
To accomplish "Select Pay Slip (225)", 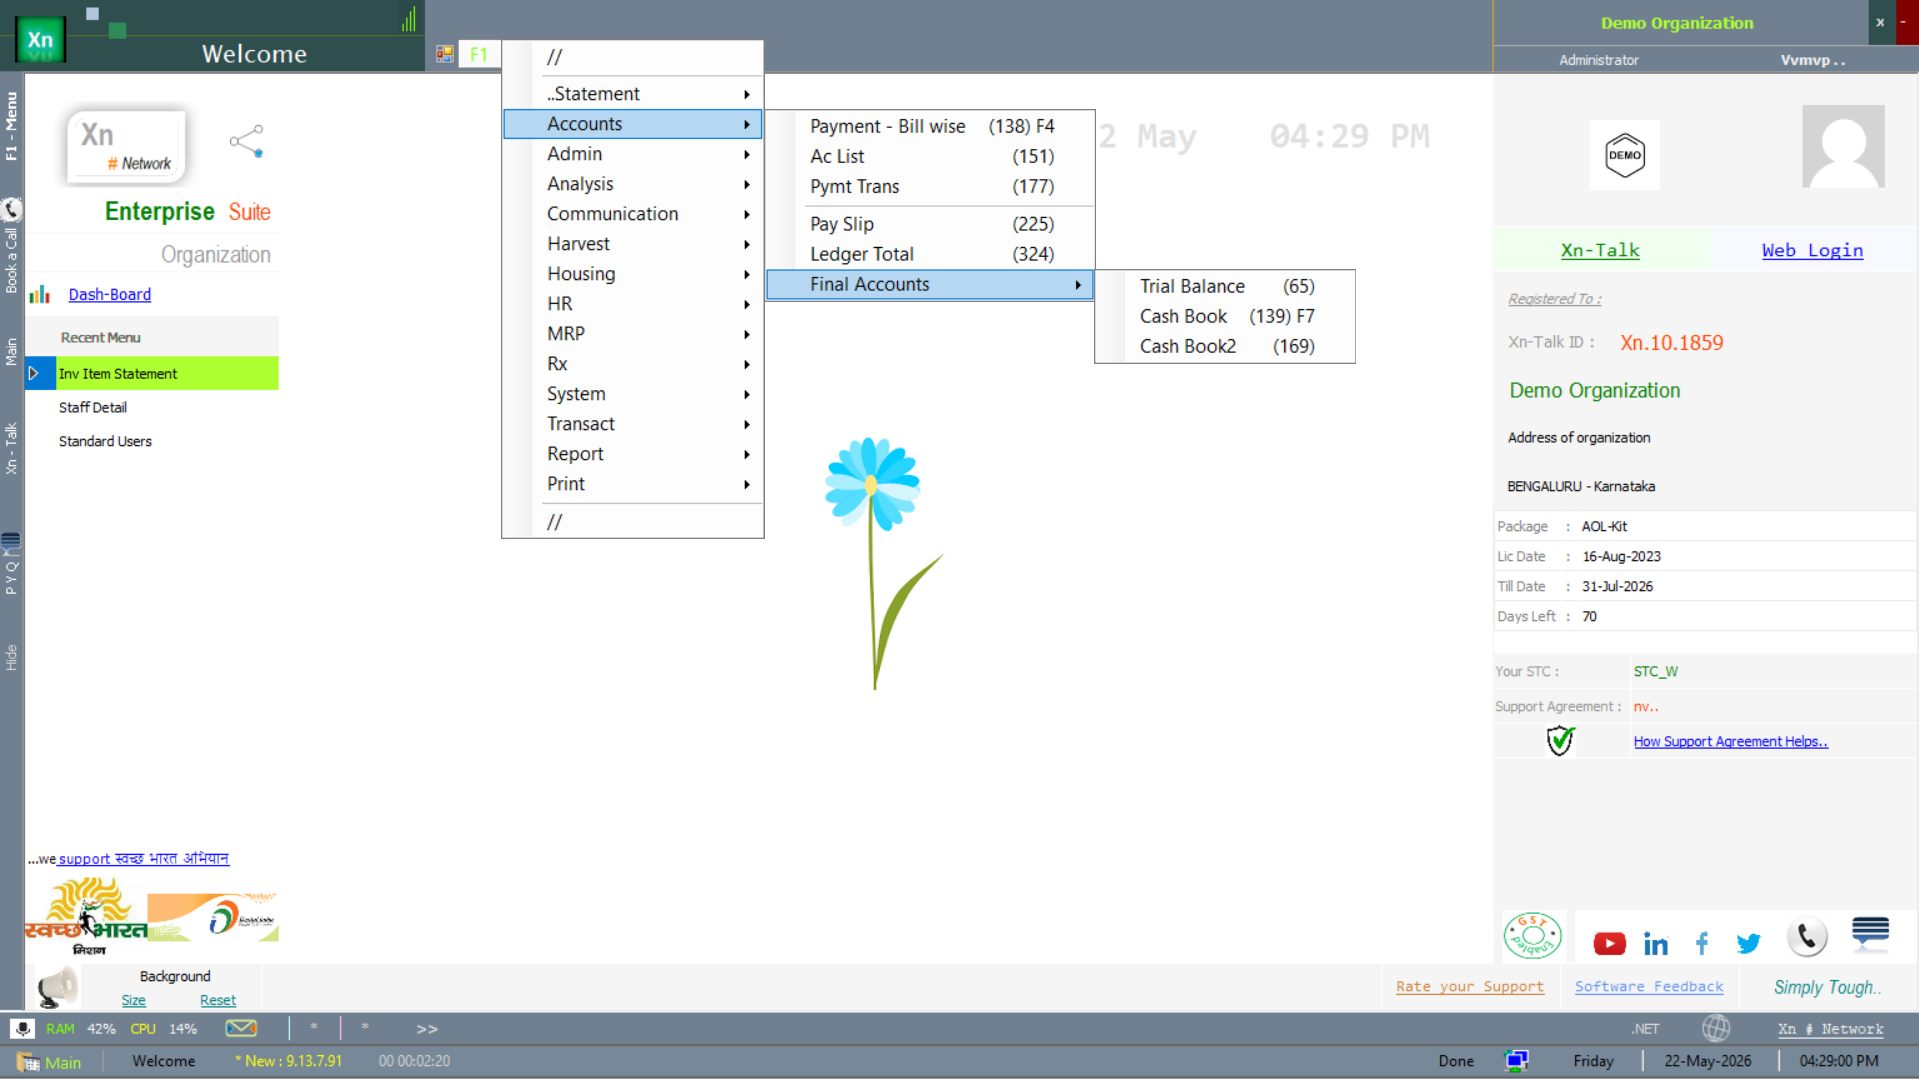I will pos(930,224).
